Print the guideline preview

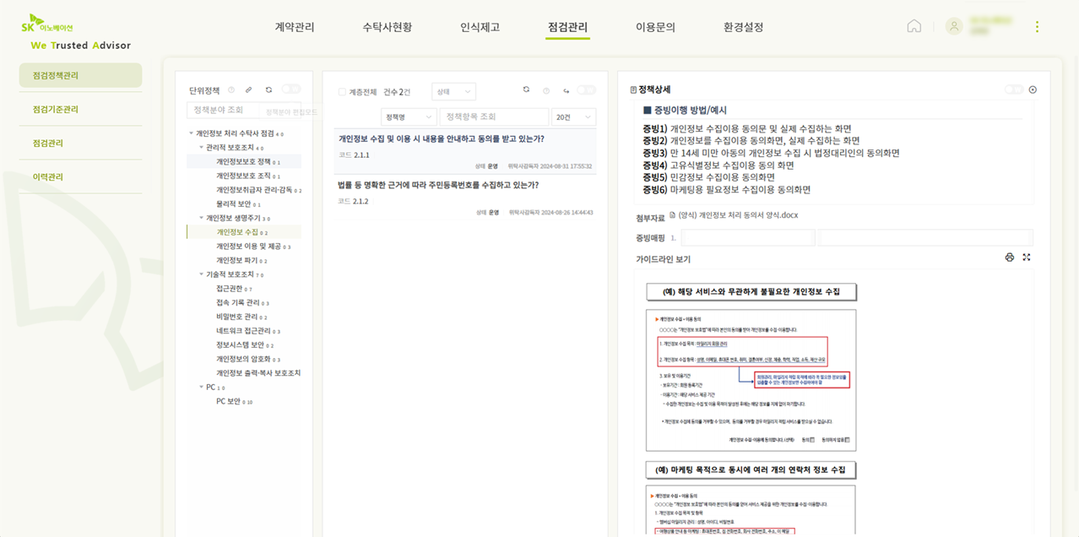click(x=1009, y=257)
